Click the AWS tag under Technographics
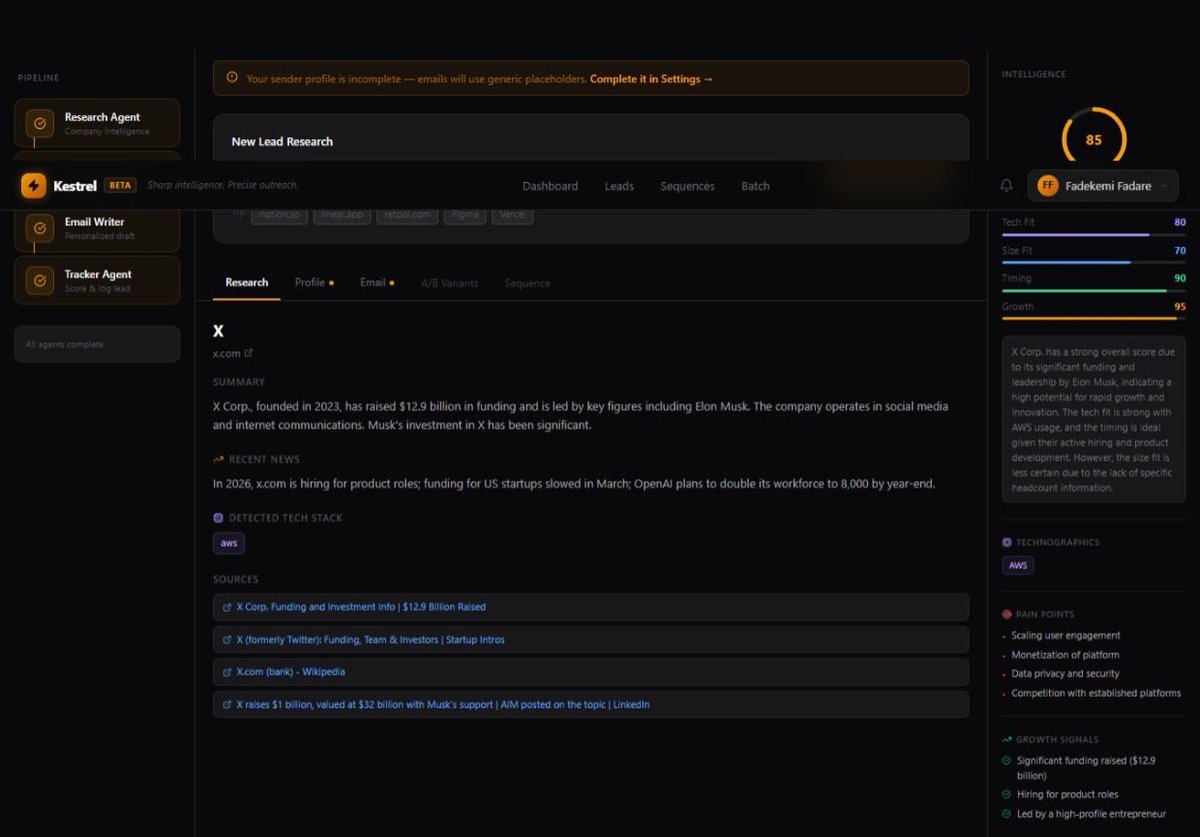The image size is (1200, 837). click(x=1018, y=565)
